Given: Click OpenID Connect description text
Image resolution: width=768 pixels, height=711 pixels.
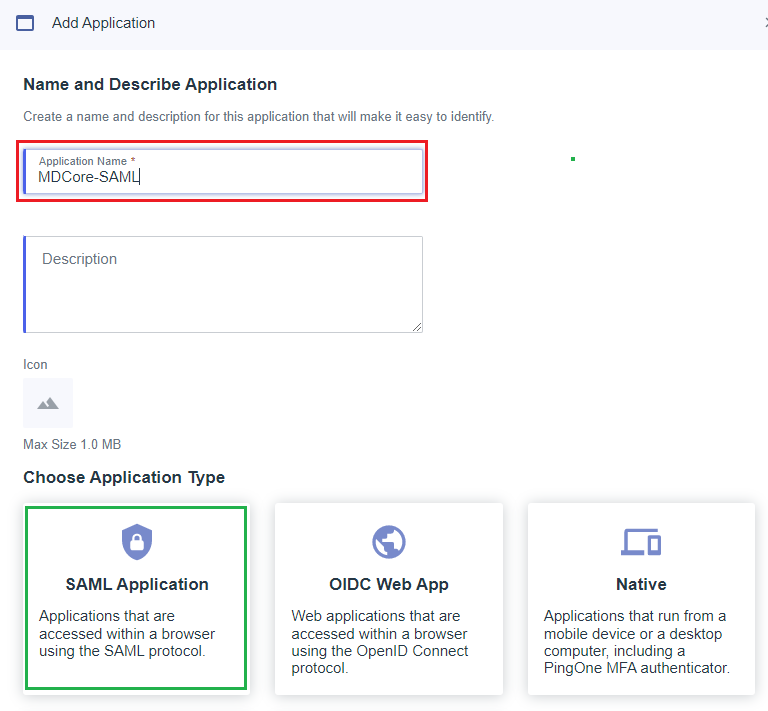Looking at the screenshot, I should coord(380,642).
